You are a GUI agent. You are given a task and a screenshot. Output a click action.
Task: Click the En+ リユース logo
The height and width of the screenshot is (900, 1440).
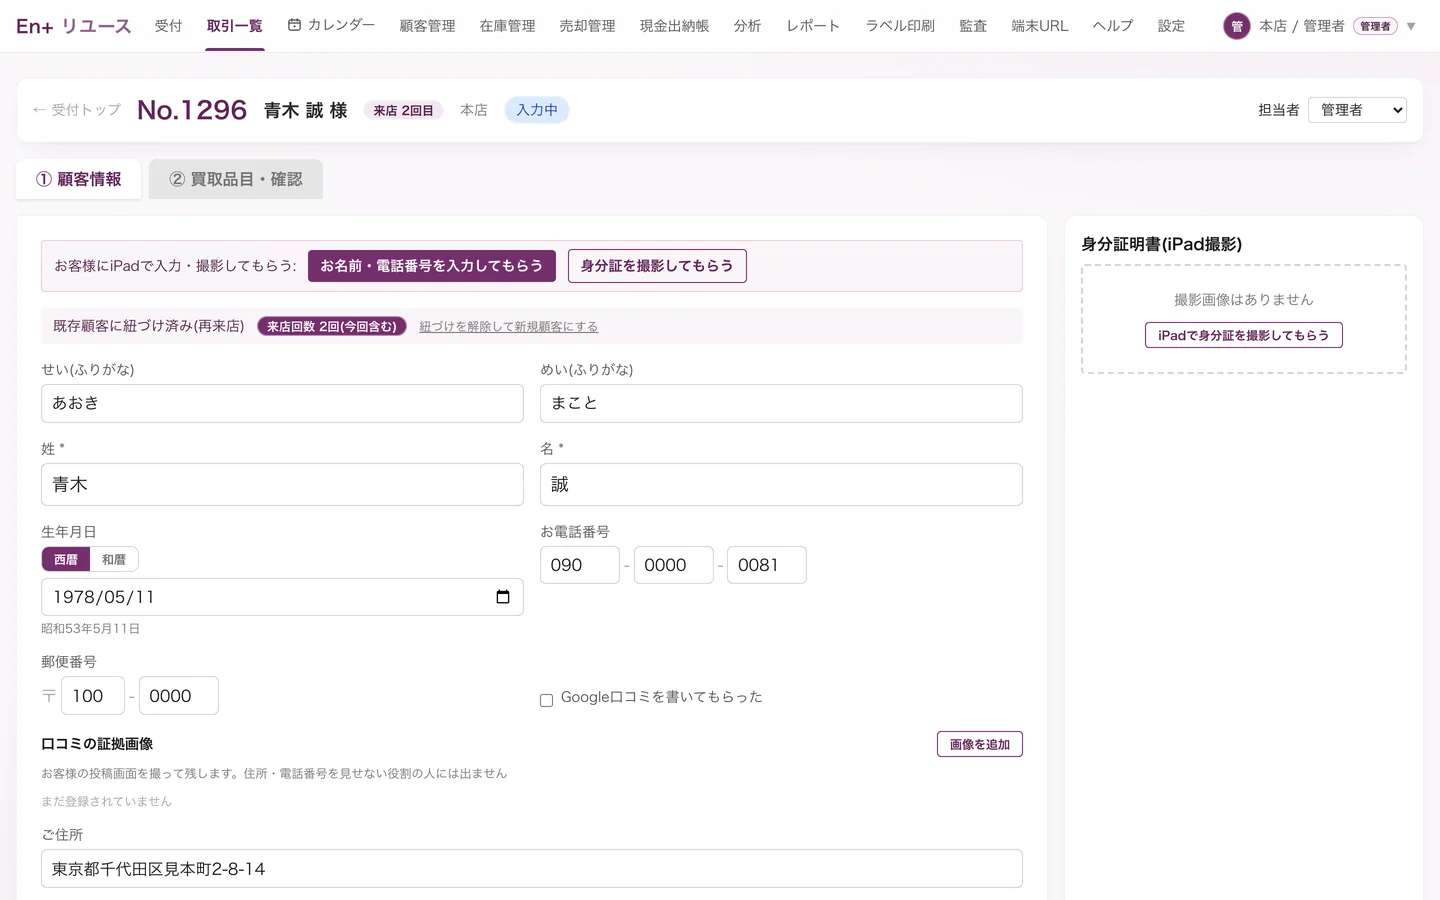74,26
